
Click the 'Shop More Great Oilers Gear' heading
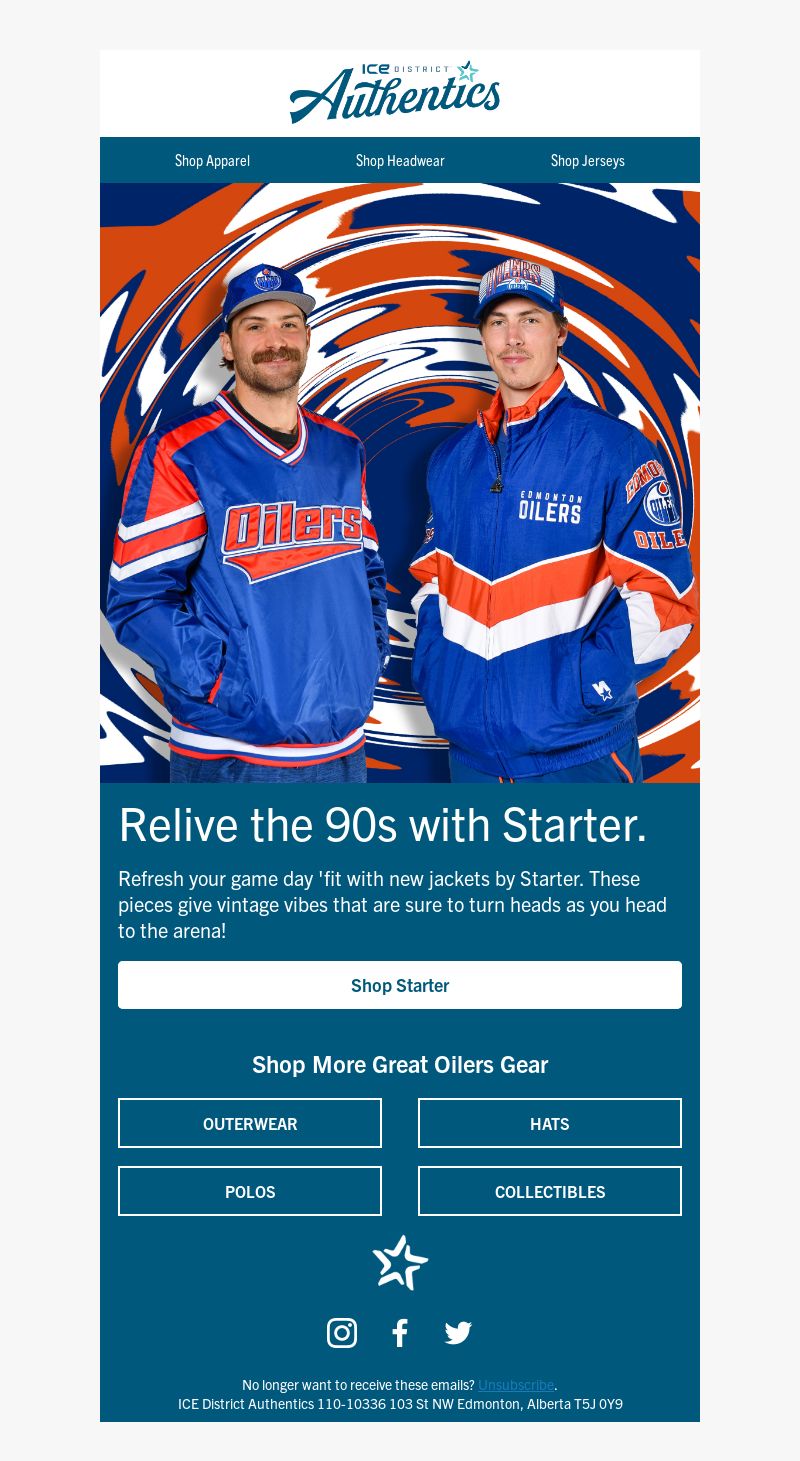coord(400,1065)
